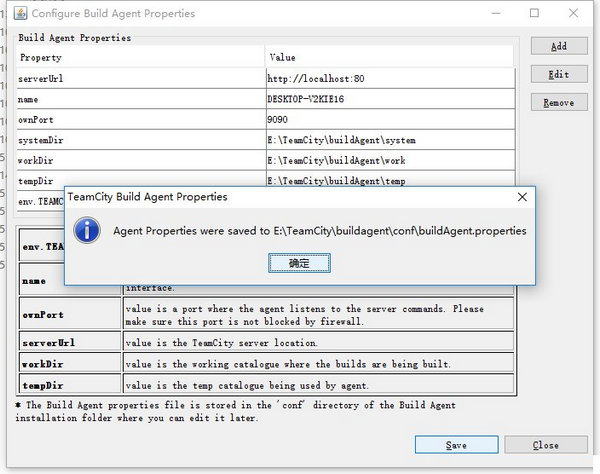The image size is (600, 474).
Task: Click the Add button
Action: tap(559, 46)
